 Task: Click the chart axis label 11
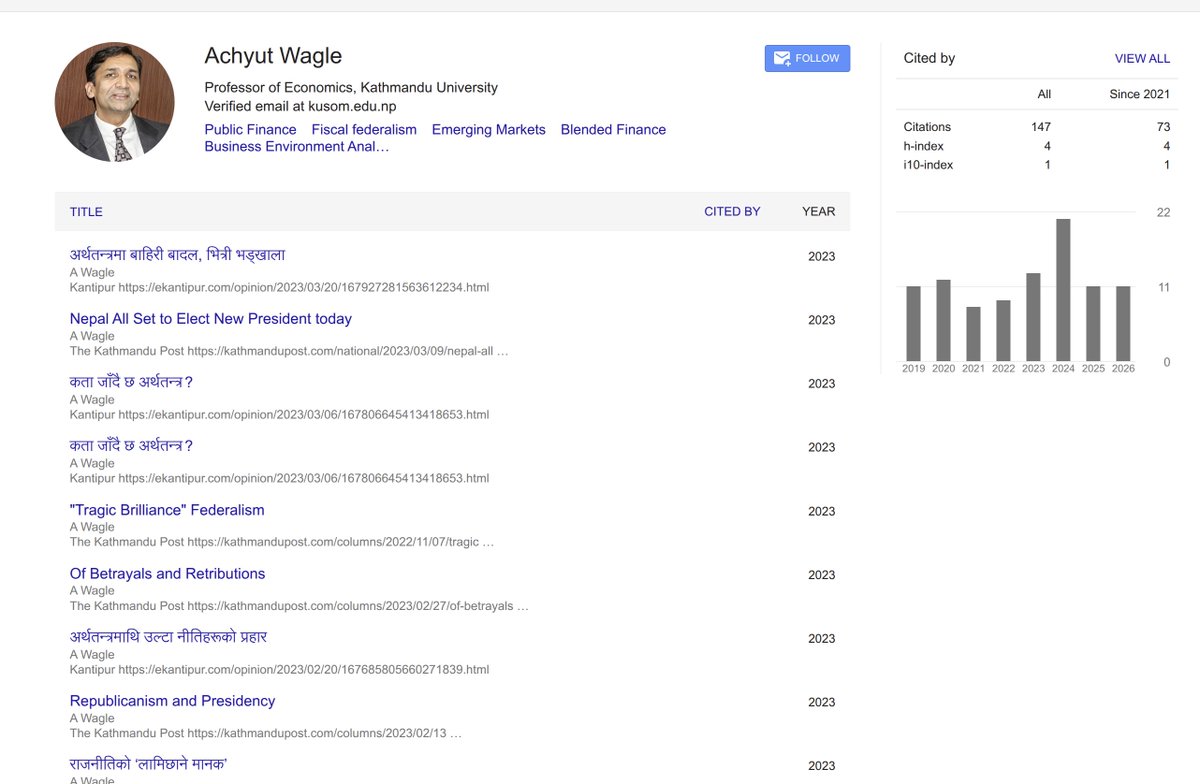pos(1163,288)
